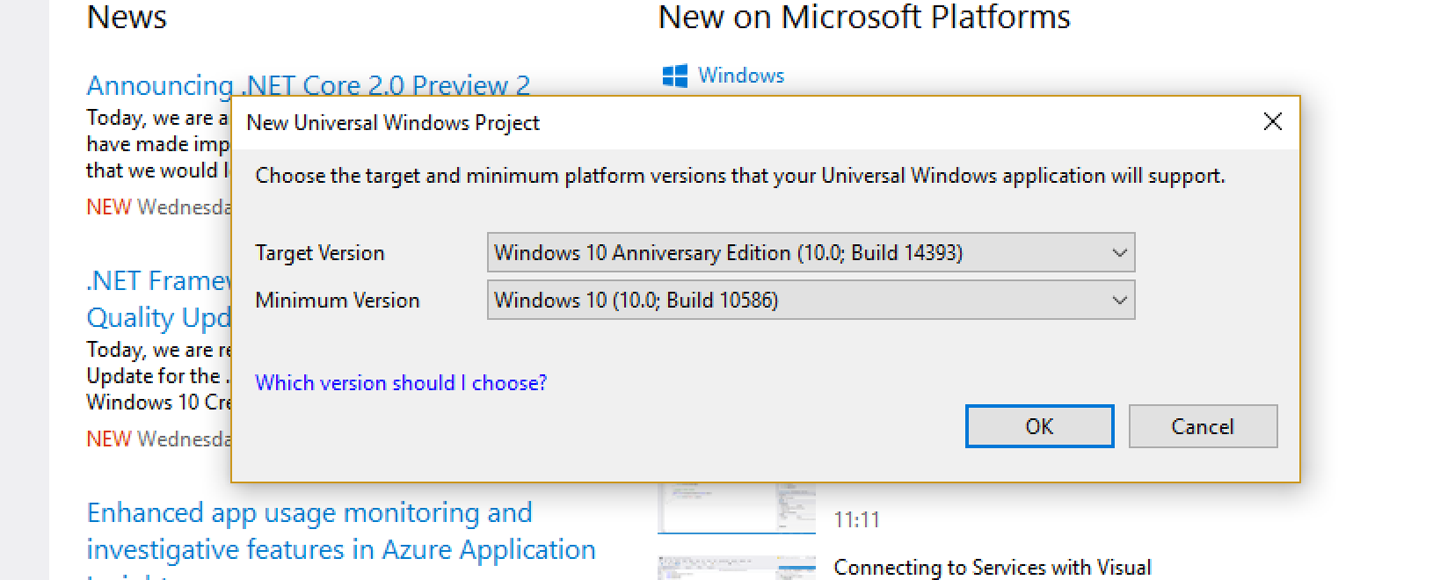Click the Windows logo icon
1440x580 pixels.
675,76
